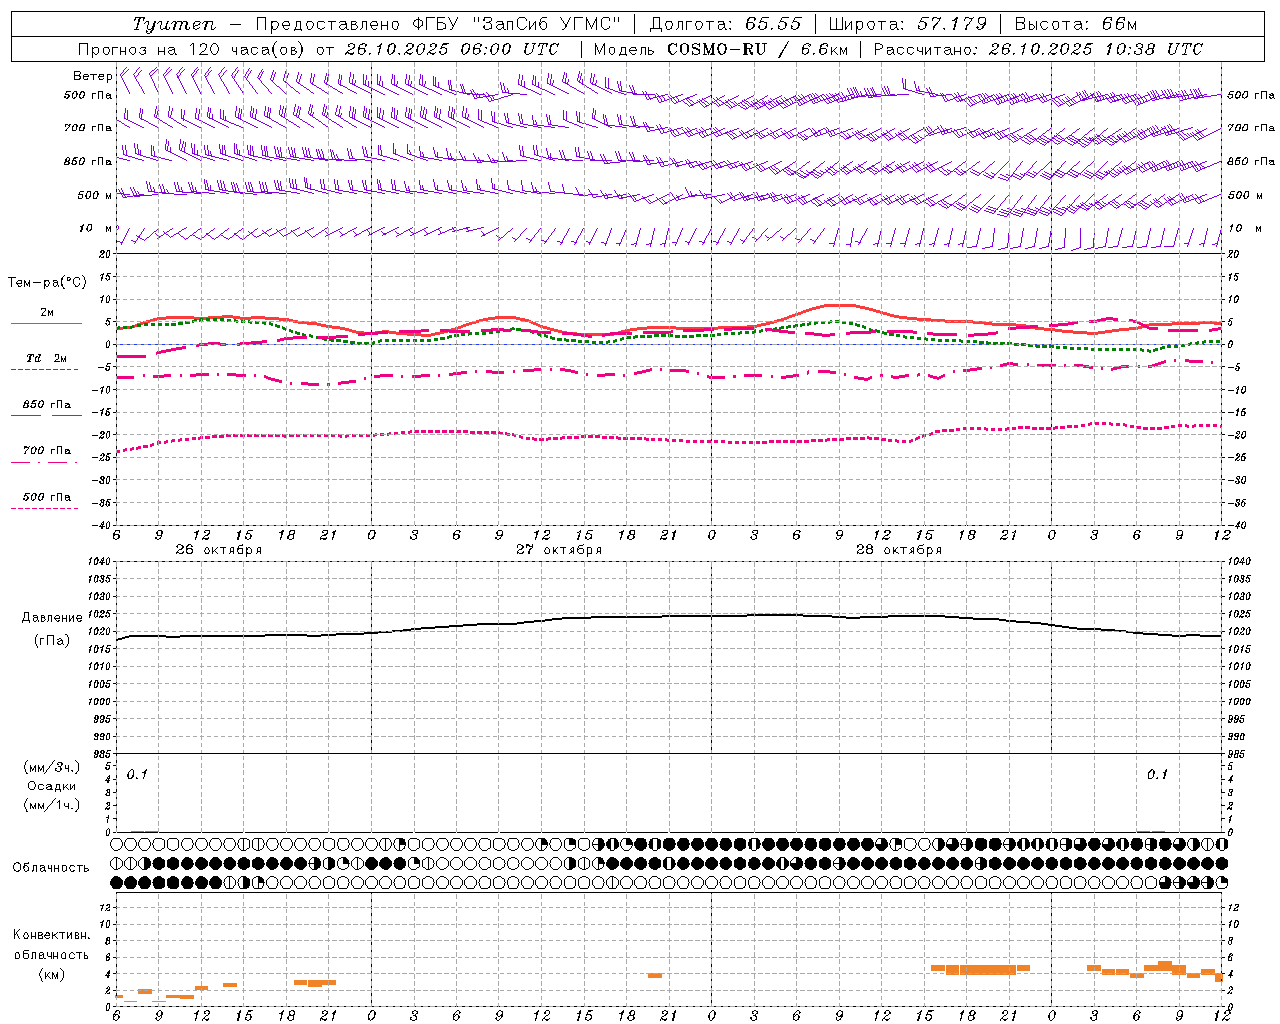Click the "28 октября" date label
The image size is (1280, 1024).
click(899, 550)
